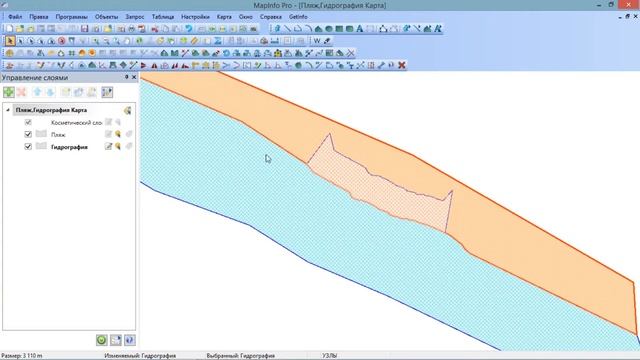Select the Ellipse drawing tool
The height and width of the screenshot is (360, 640).
(329, 29)
